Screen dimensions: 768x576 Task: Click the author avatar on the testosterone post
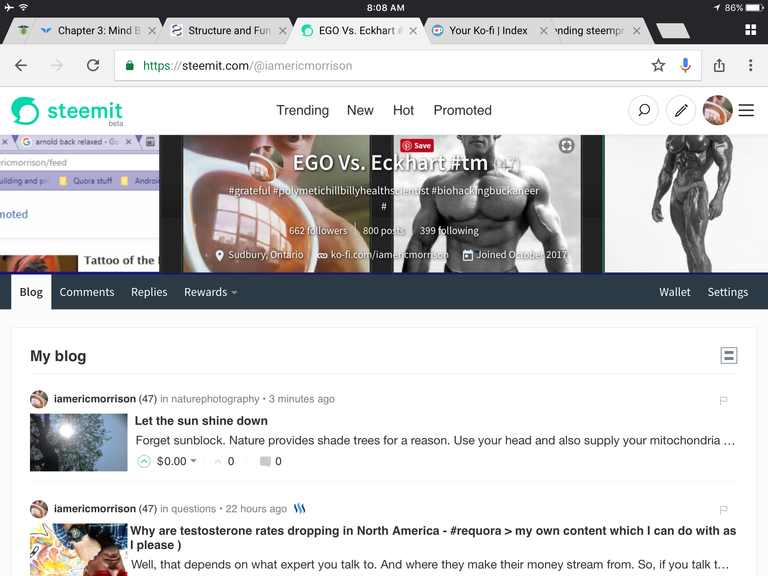pyautogui.click(x=39, y=509)
